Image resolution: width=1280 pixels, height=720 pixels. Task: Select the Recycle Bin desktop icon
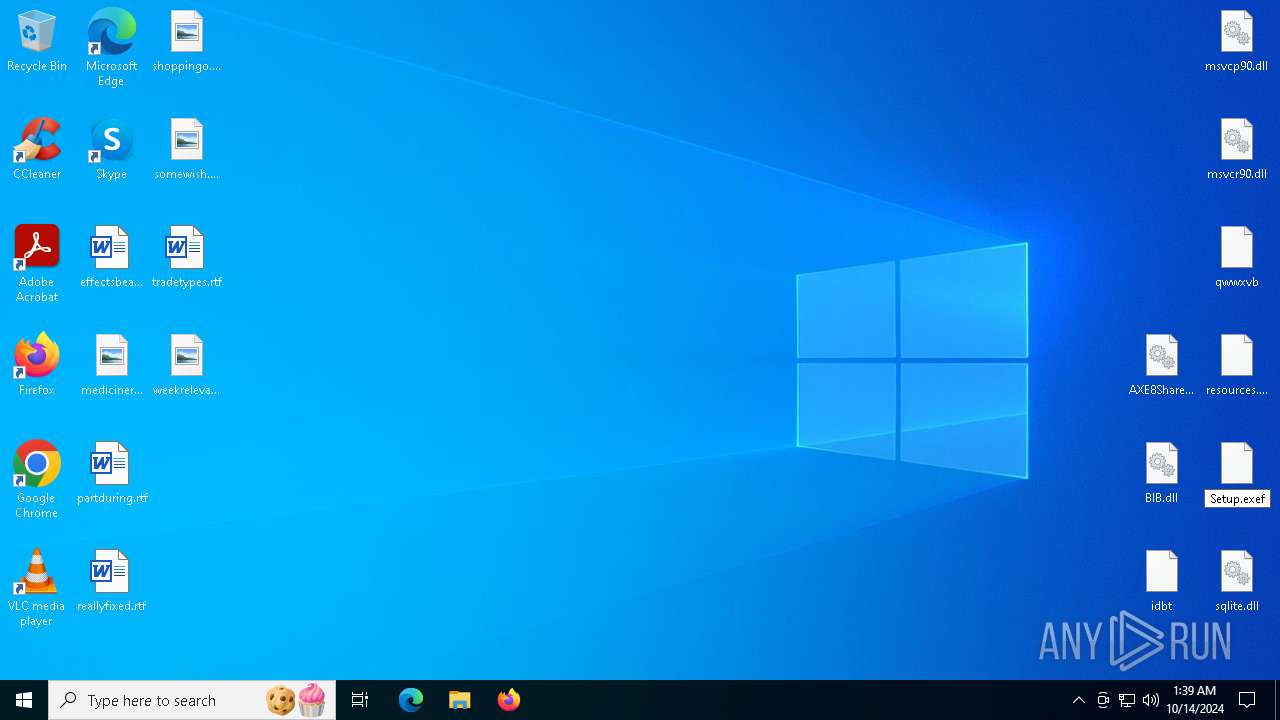point(37,42)
